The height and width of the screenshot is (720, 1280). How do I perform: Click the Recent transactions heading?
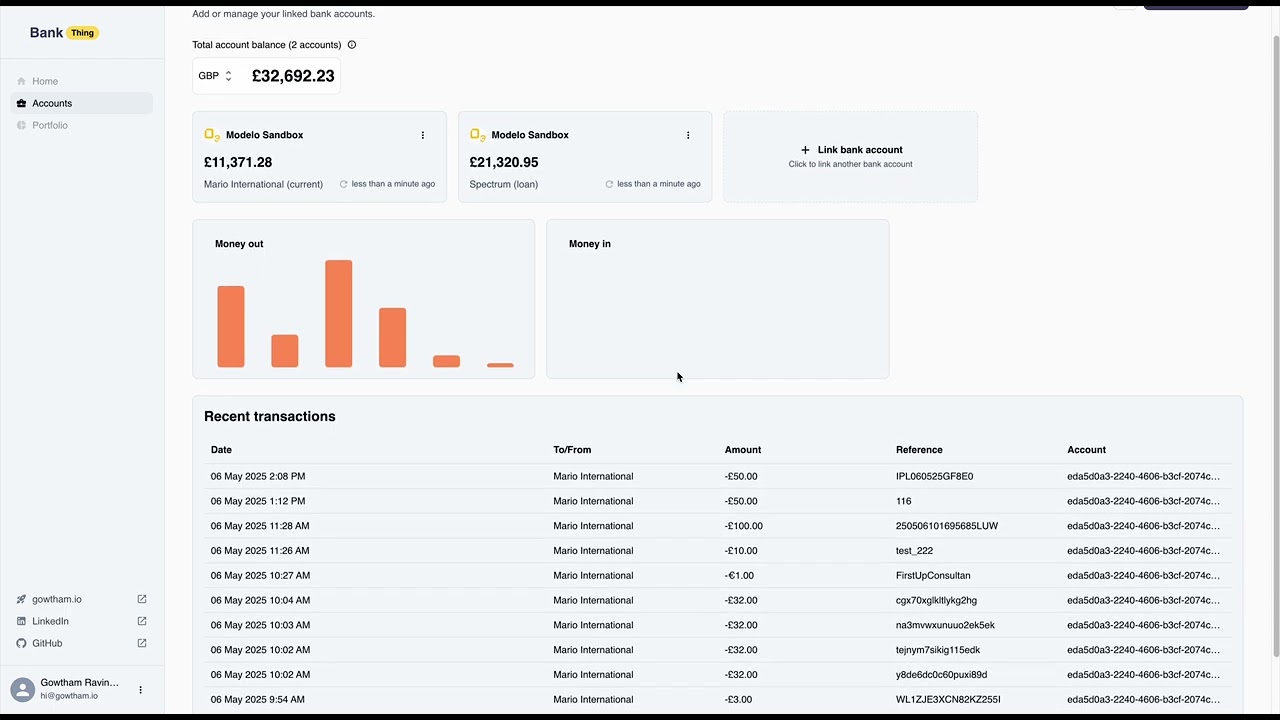tap(270, 417)
